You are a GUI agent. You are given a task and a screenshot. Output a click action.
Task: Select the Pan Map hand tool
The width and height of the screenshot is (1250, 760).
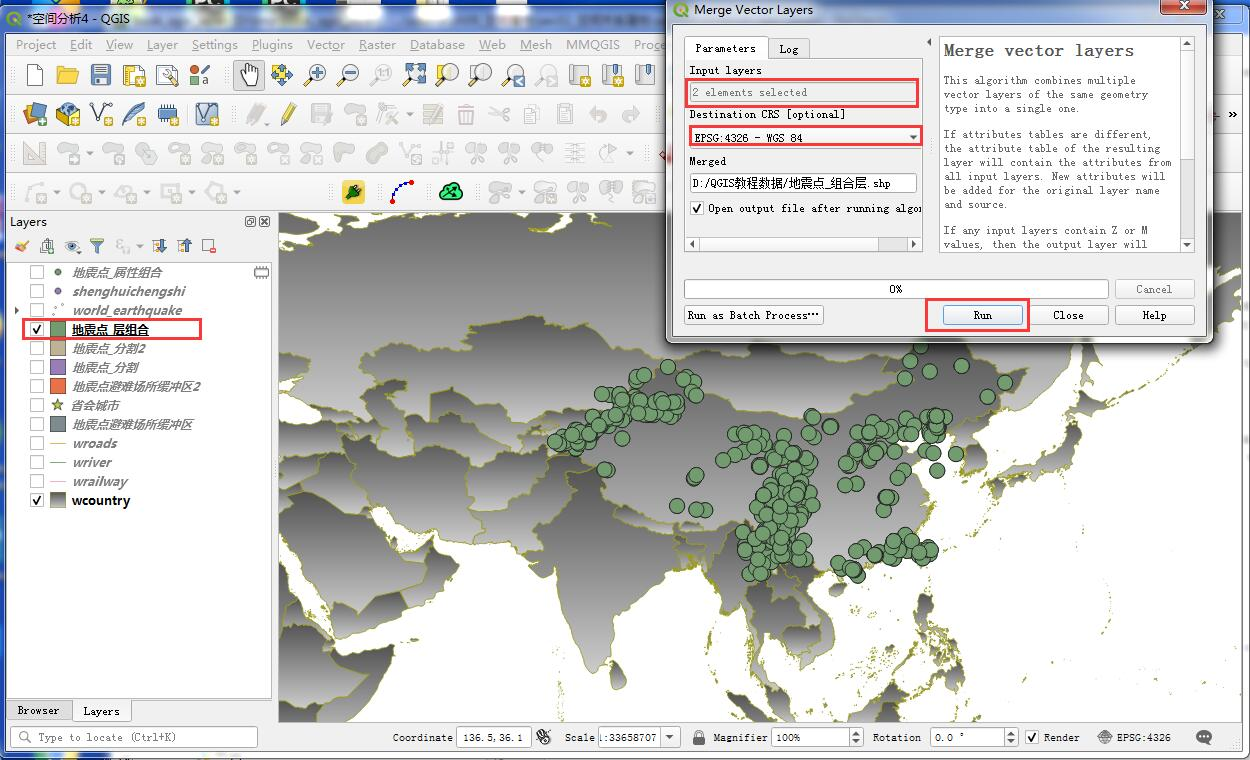click(249, 75)
